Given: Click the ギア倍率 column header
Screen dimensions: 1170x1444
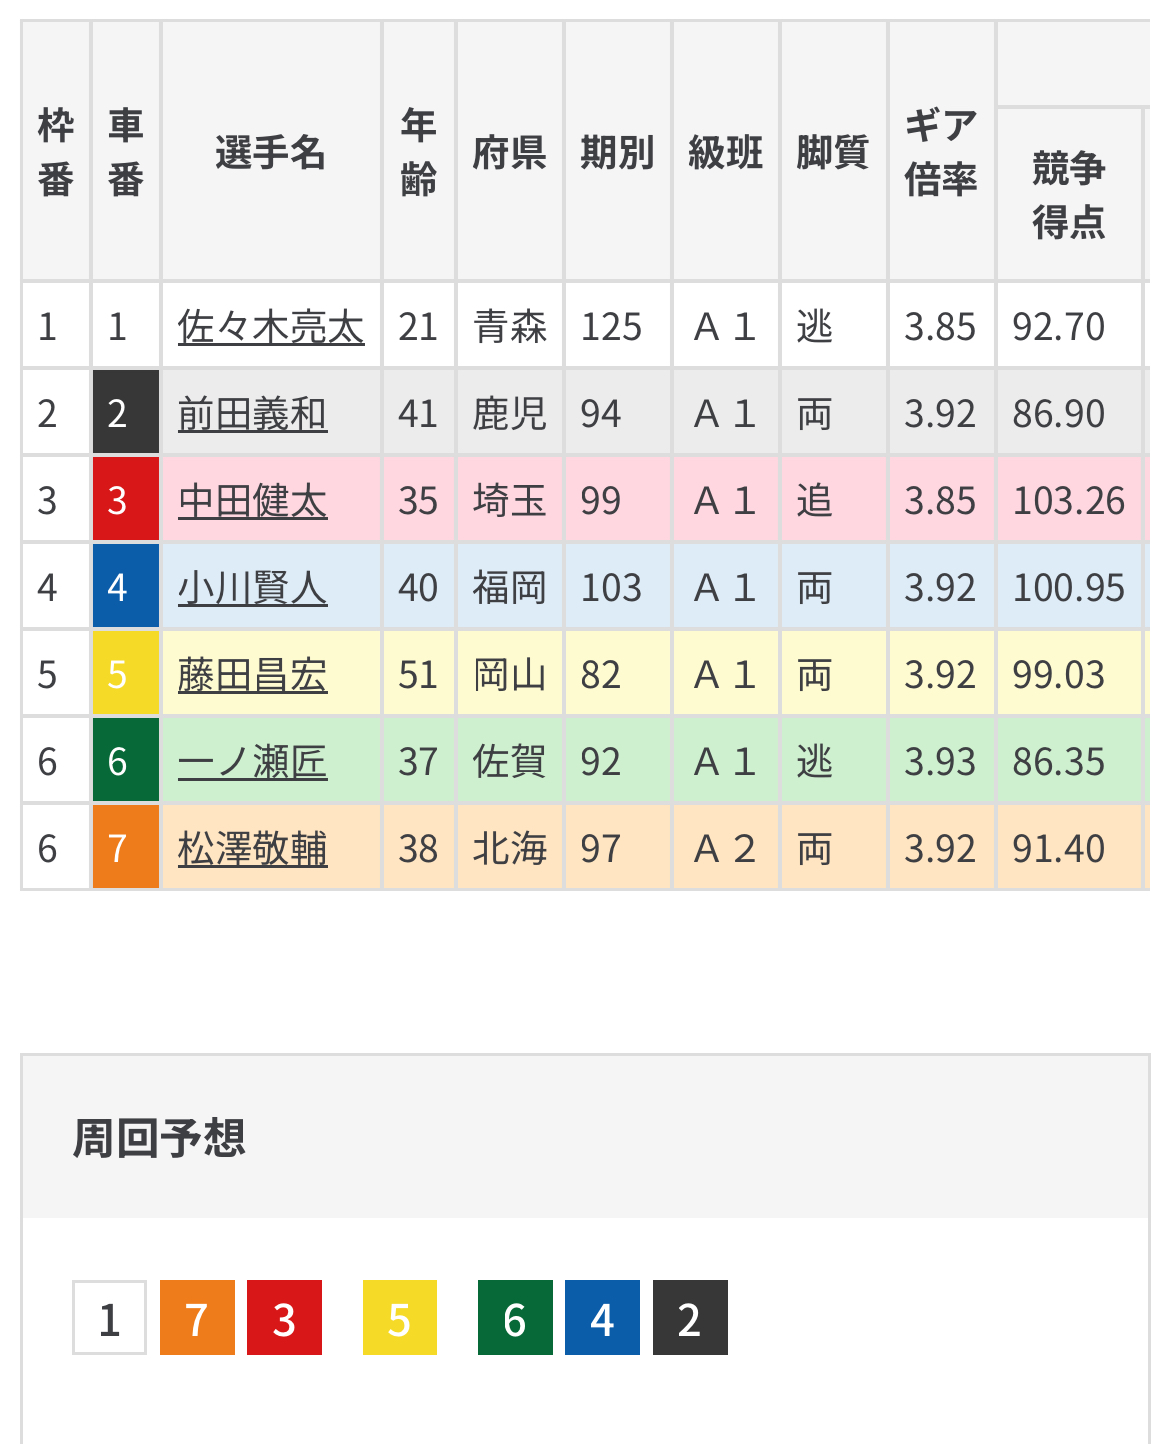Looking at the screenshot, I should pyautogui.click(x=940, y=153).
